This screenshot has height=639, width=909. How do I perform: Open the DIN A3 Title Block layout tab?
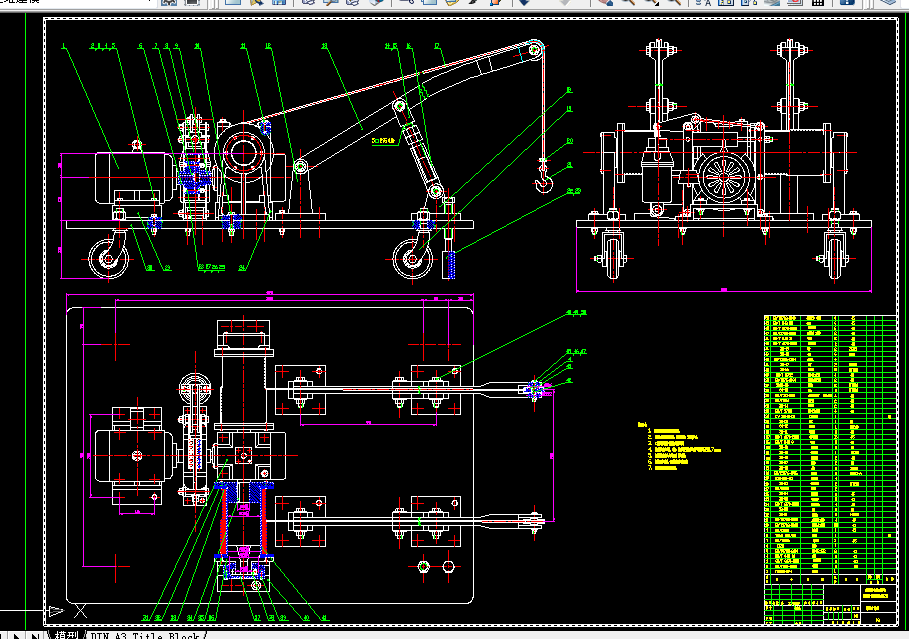144,636
